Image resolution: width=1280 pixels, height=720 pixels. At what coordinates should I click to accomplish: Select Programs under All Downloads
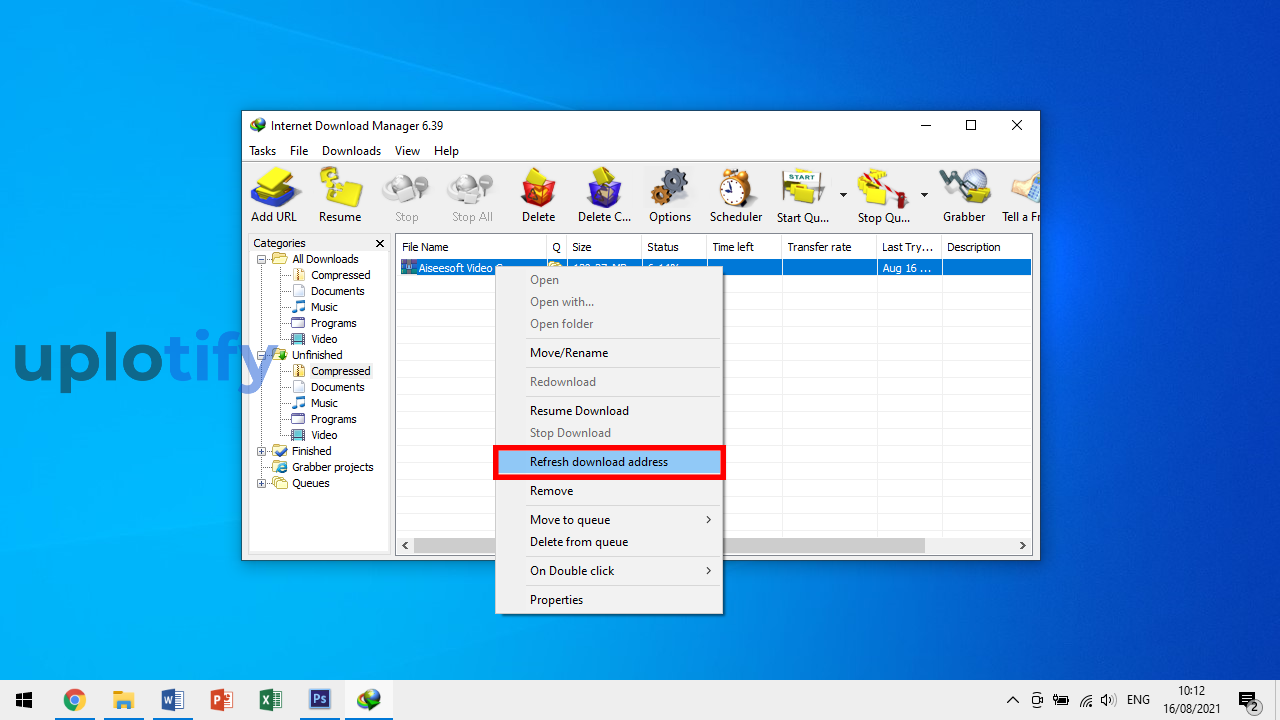333,323
